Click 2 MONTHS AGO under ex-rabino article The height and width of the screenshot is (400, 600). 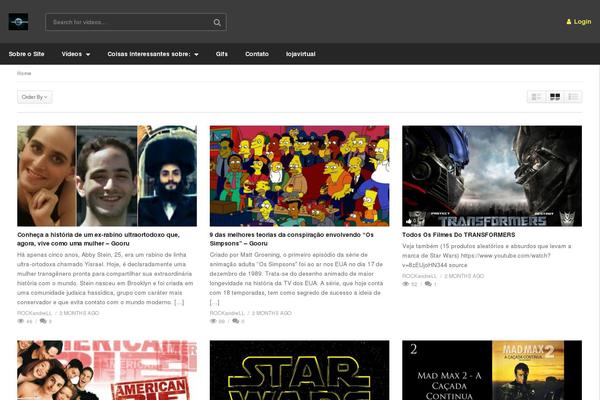(x=79, y=313)
